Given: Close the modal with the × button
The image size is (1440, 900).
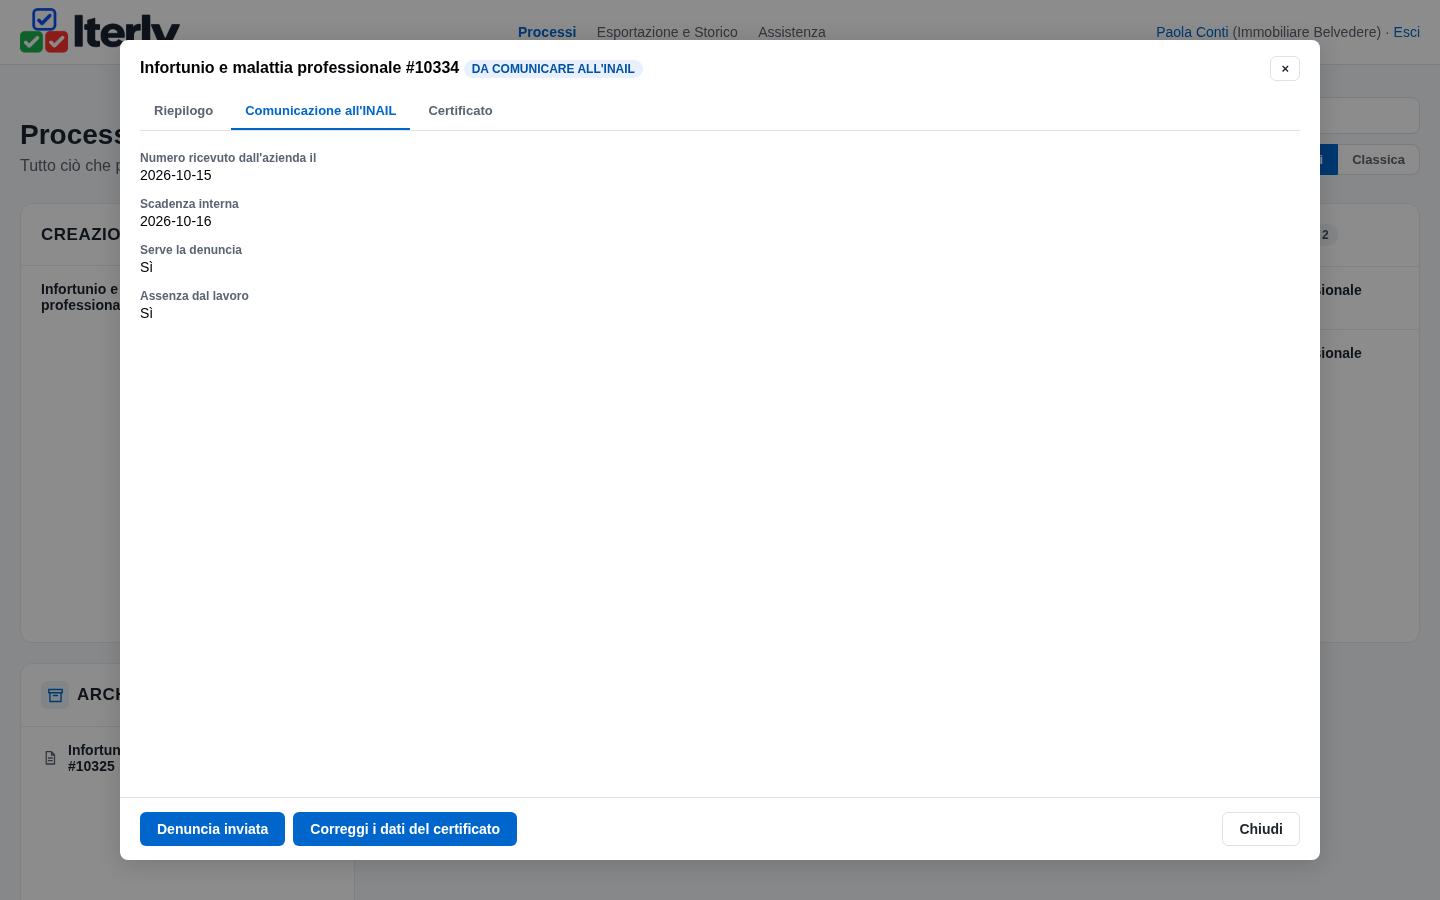Looking at the screenshot, I should tap(1285, 68).
